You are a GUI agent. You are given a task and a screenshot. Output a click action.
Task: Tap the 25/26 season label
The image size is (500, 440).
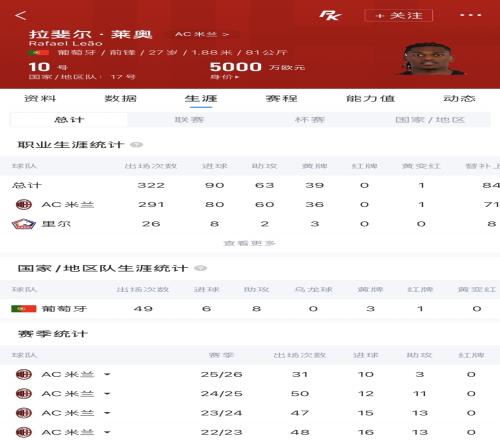click(x=221, y=374)
